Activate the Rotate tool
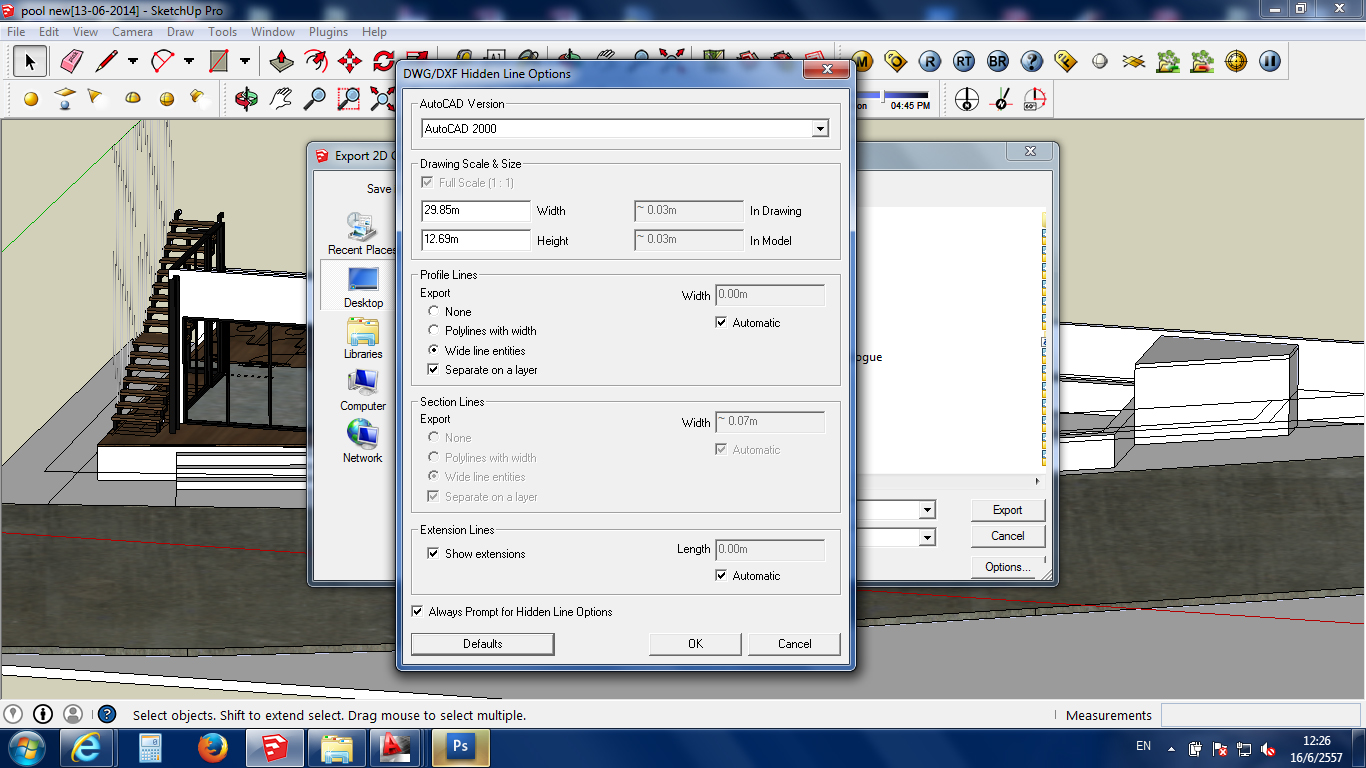Image resolution: width=1366 pixels, height=768 pixels. (x=383, y=62)
